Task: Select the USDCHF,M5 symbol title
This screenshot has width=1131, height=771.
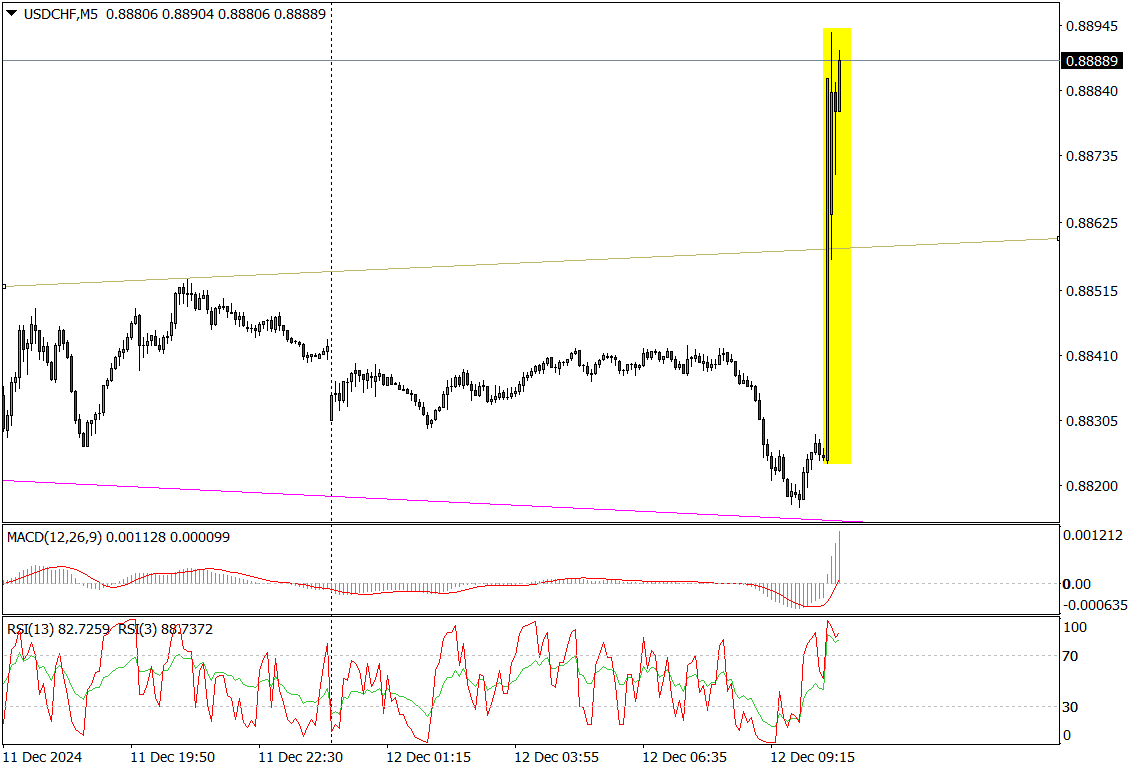Action: (x=61, y=14)
